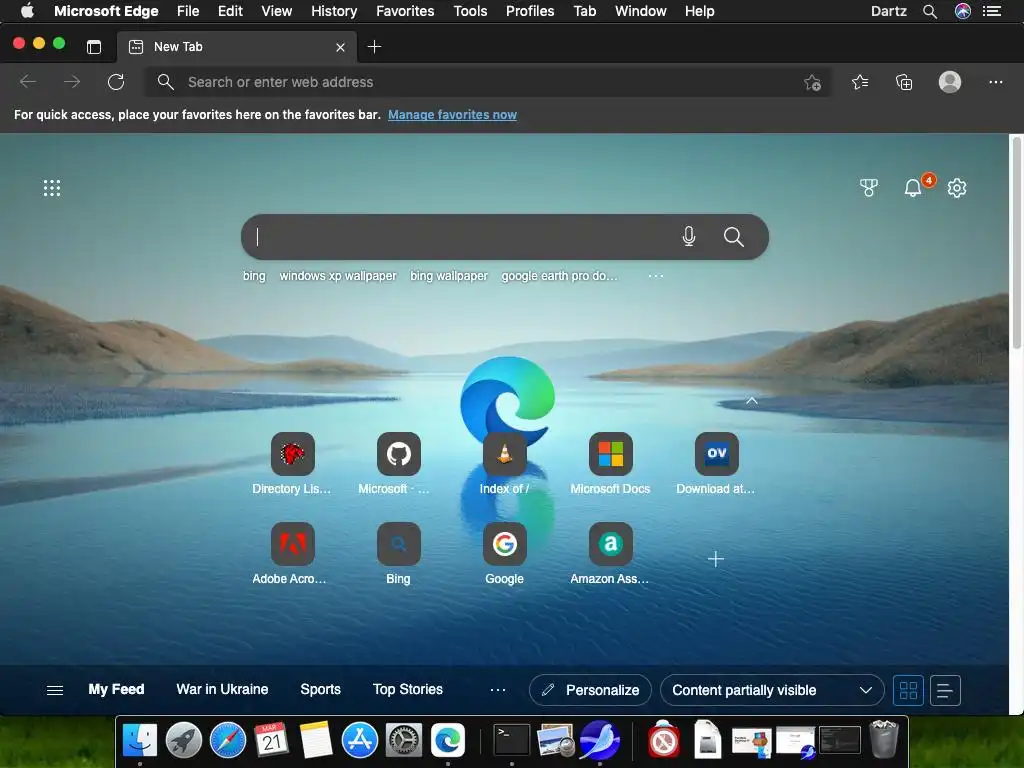Open the Microsoft Docs quick link

611,464
